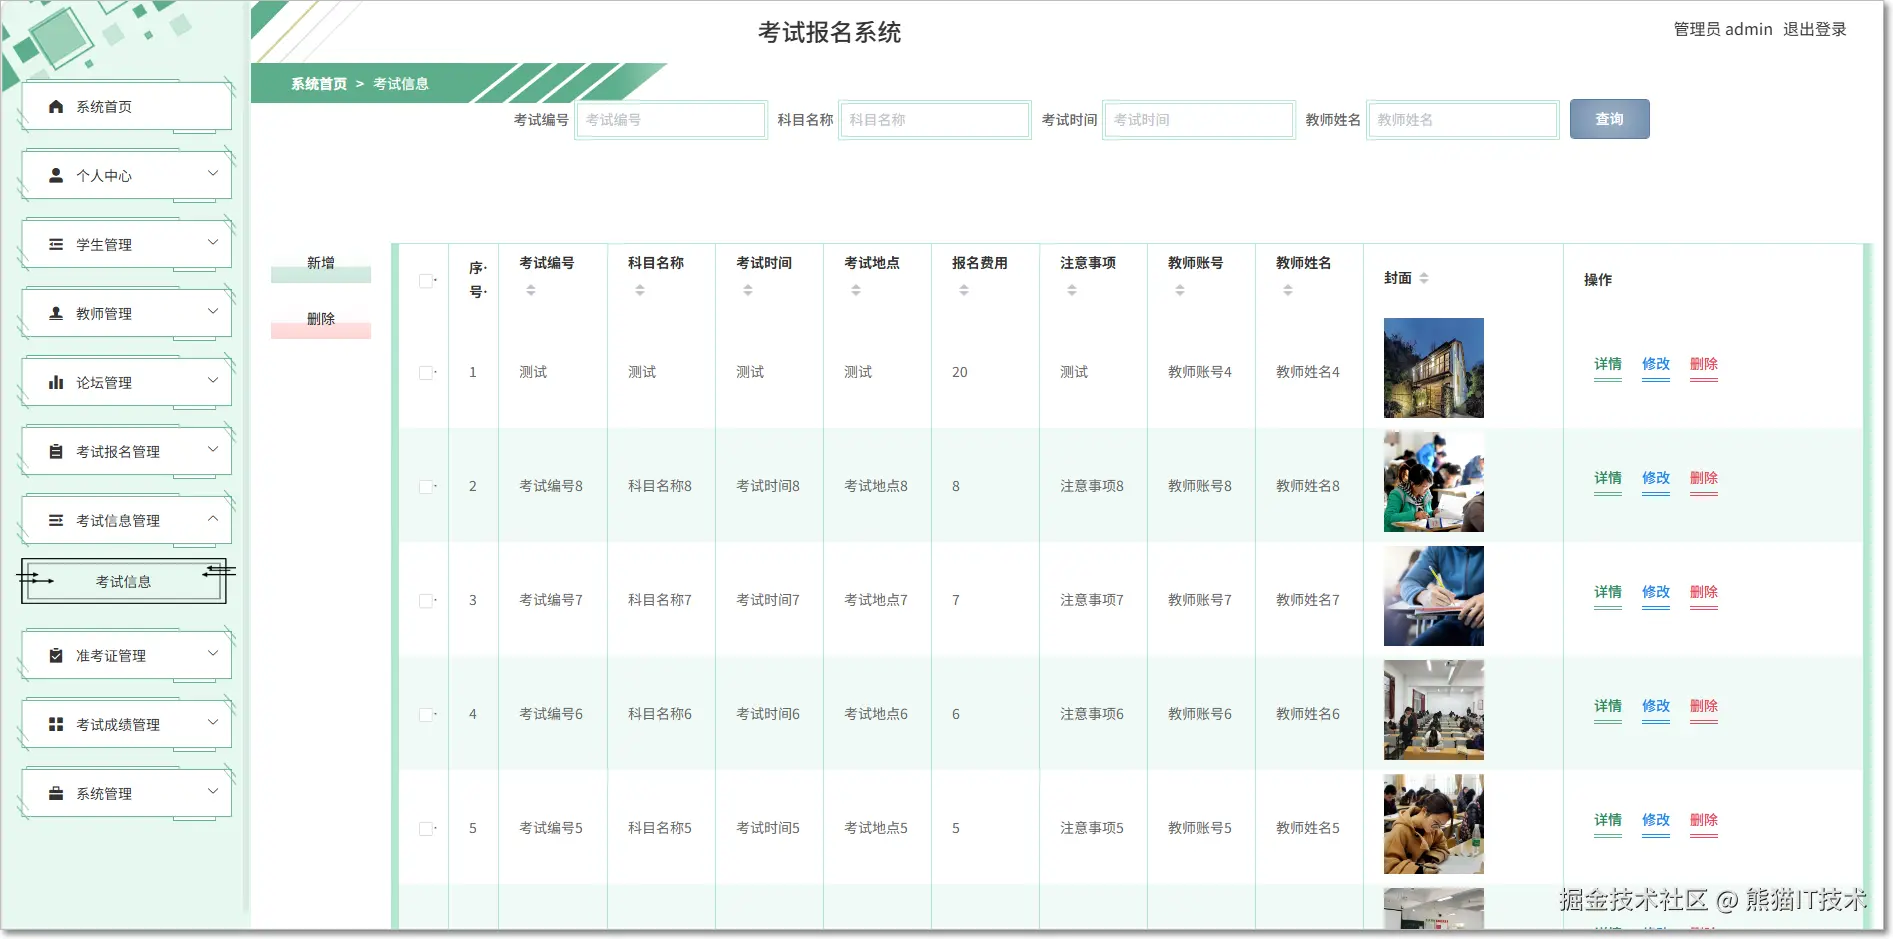
Task: Click the grid icon for 考试成绩管理
Action: coord(56,724)
